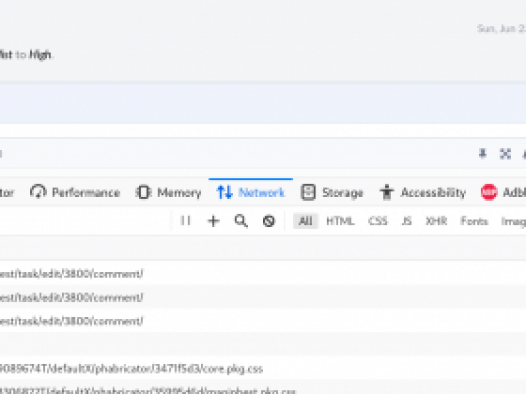
Task: Filter requests to HTML only
Action: [x=340, y=221]
